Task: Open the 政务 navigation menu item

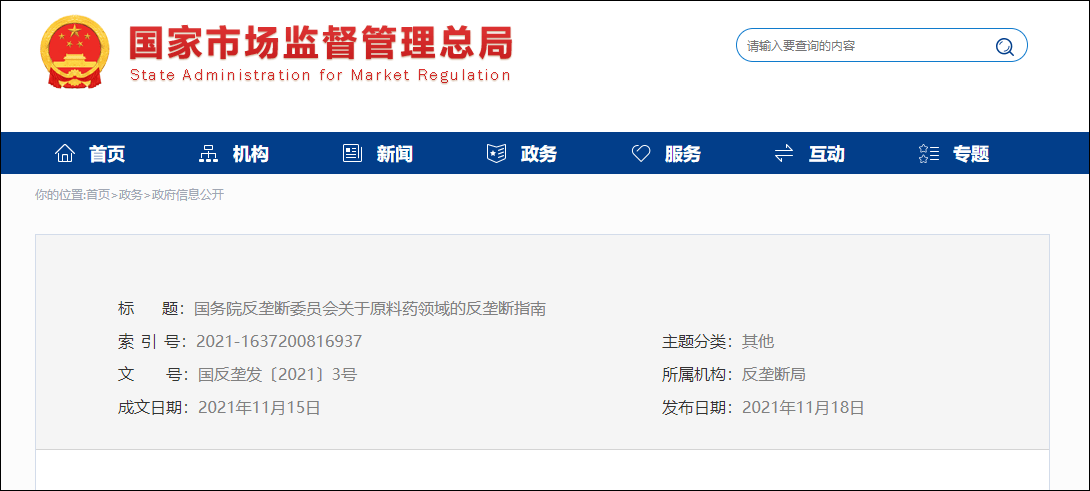Action: coord(539,154)
